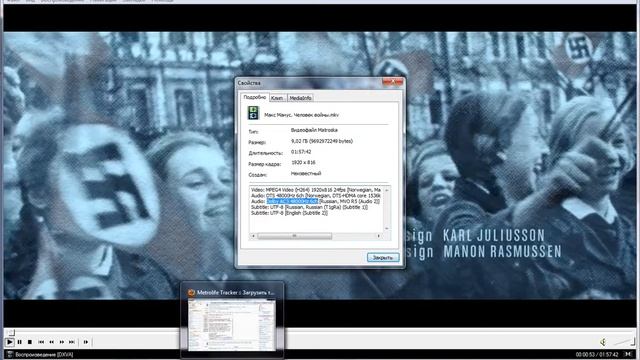Click the Воспроизведение status text
The height and width of the screenshot is (360, 640).
coord(44,355)
